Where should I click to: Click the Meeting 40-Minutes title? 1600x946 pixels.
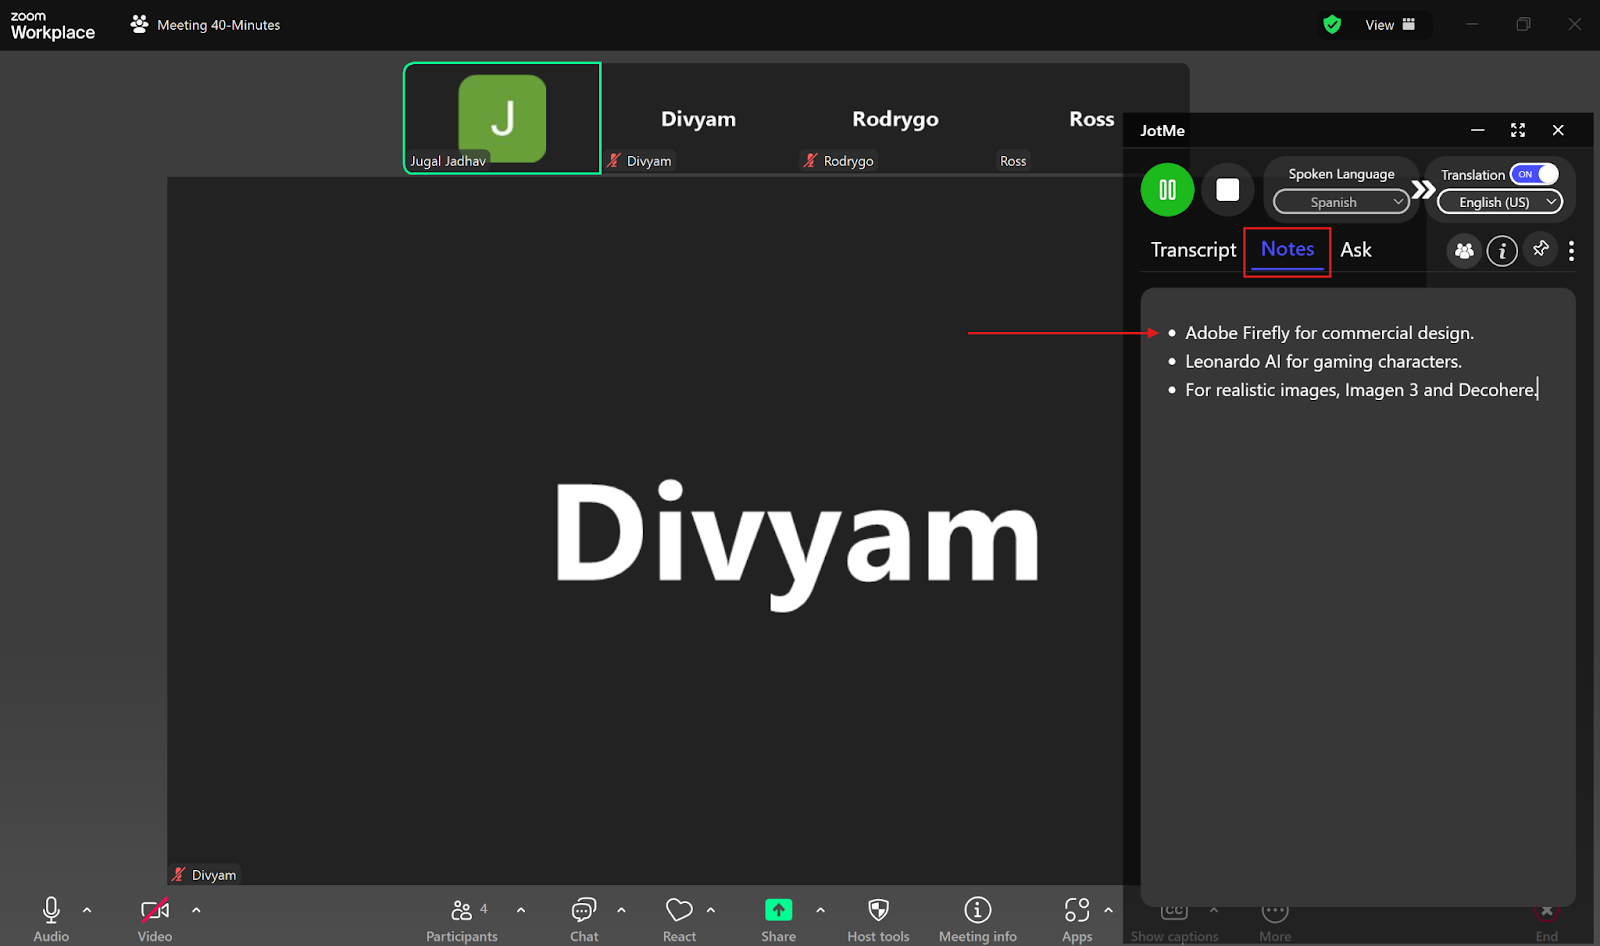point(218,25)
